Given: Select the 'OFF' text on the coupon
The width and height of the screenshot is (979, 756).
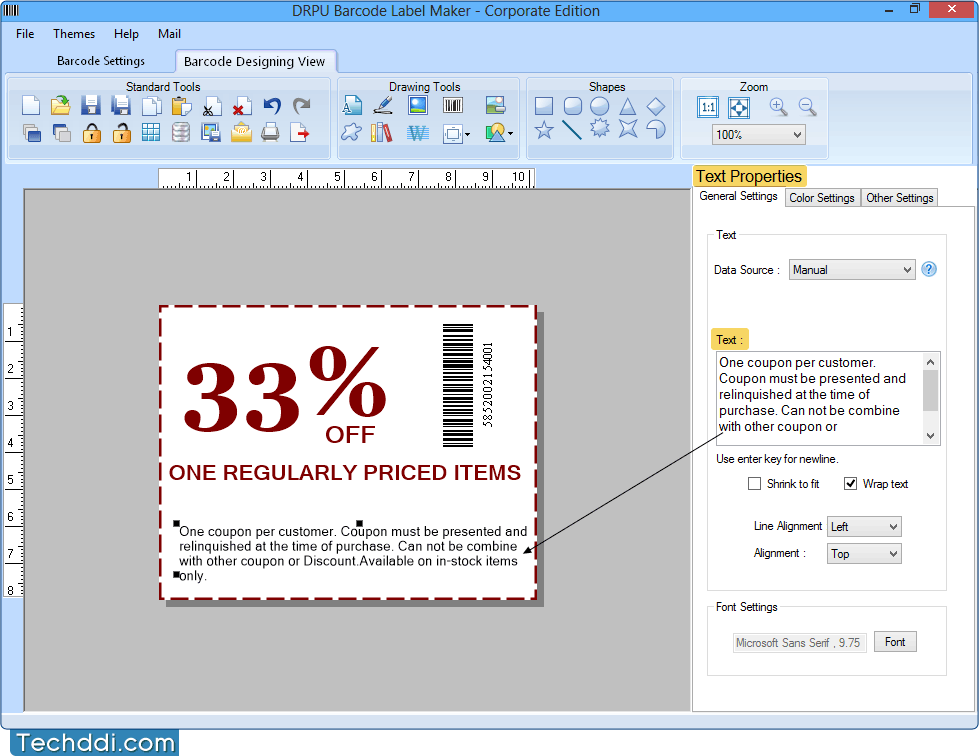Looking at the screenshot, I should tap(350, 434).
